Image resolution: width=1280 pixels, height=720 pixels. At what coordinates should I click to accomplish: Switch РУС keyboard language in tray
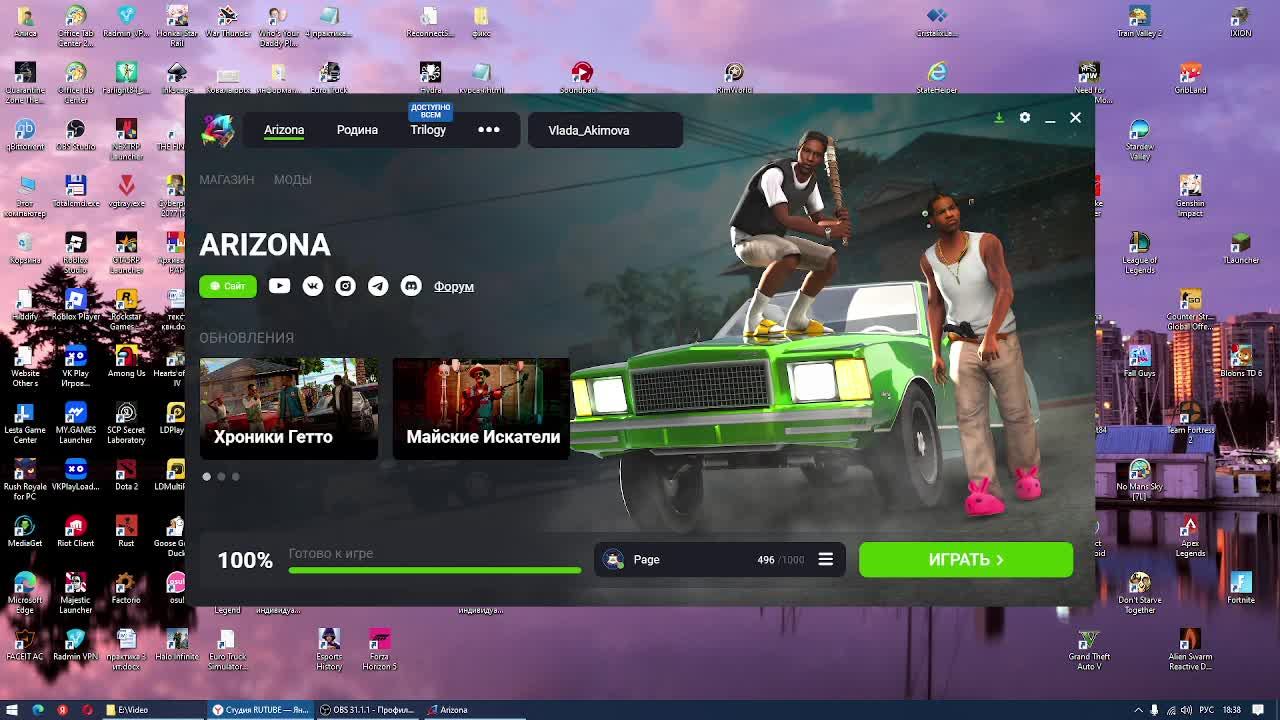1207,710
